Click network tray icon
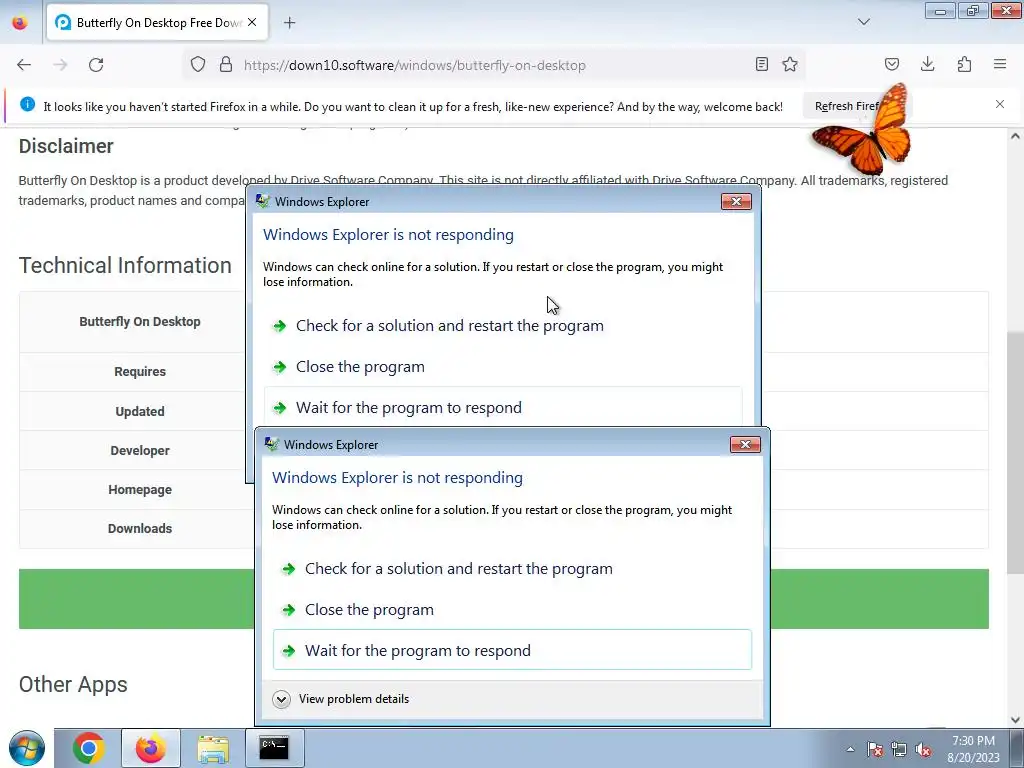The image size is (1024, 768). [899, 749]
